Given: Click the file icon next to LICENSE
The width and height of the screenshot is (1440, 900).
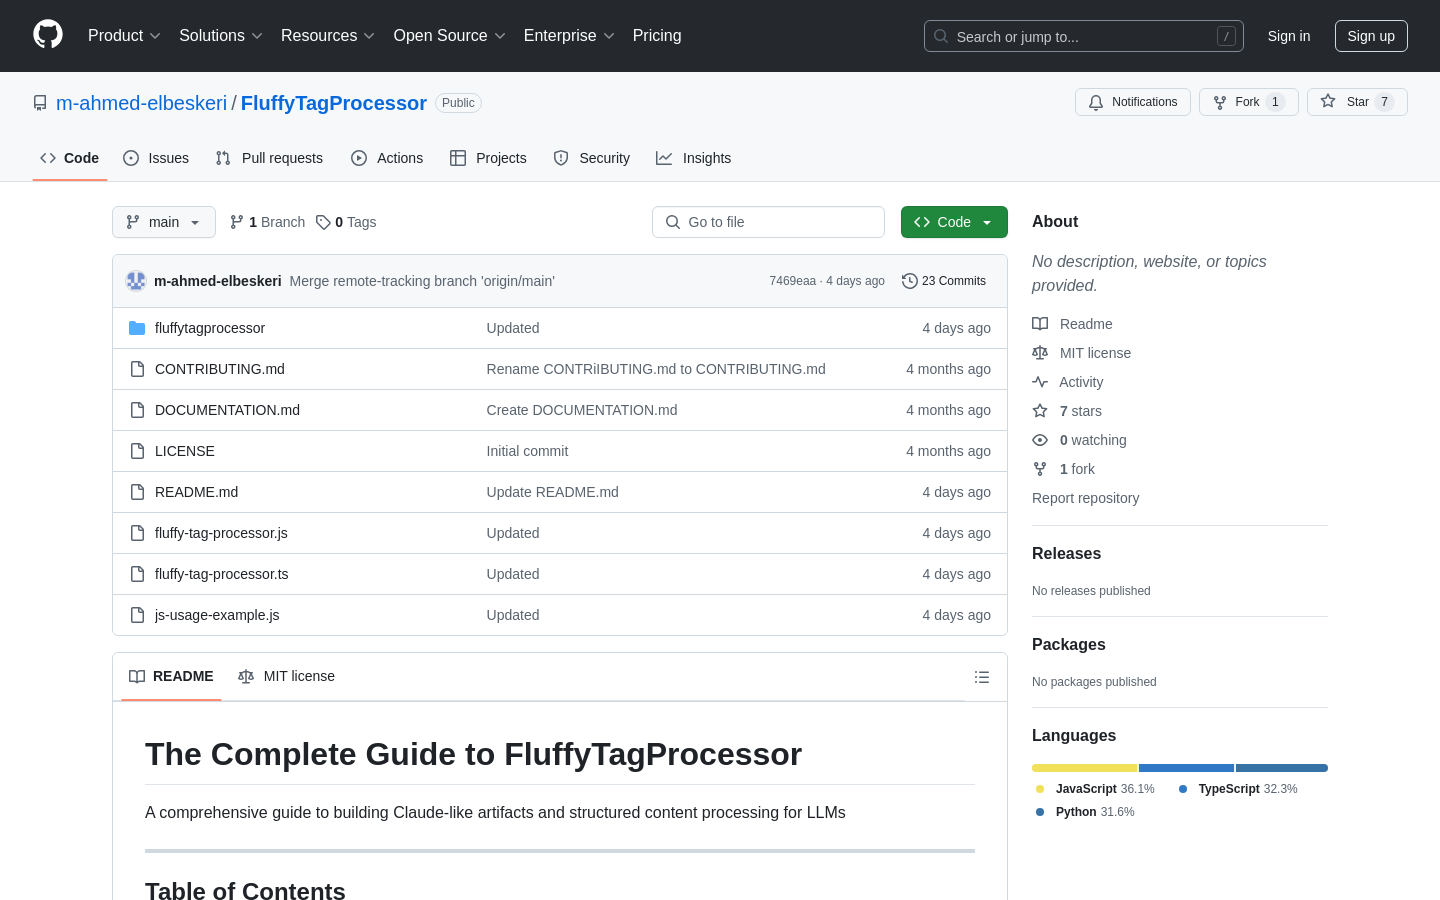Looking at the screenshot, I should click(x=137, y=451).
